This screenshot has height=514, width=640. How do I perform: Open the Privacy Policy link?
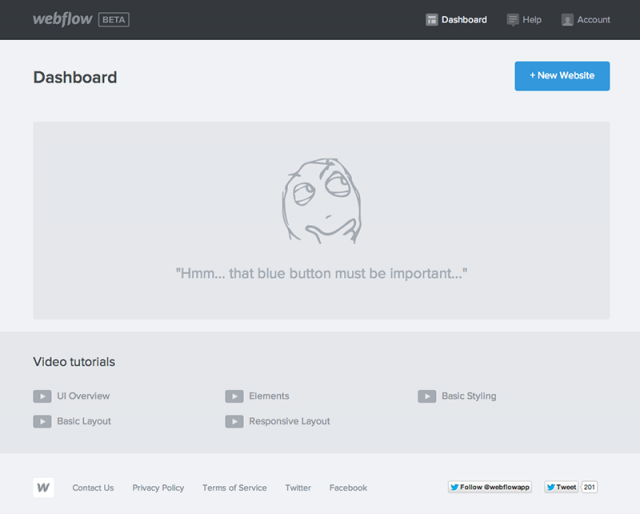click(158, 488)
